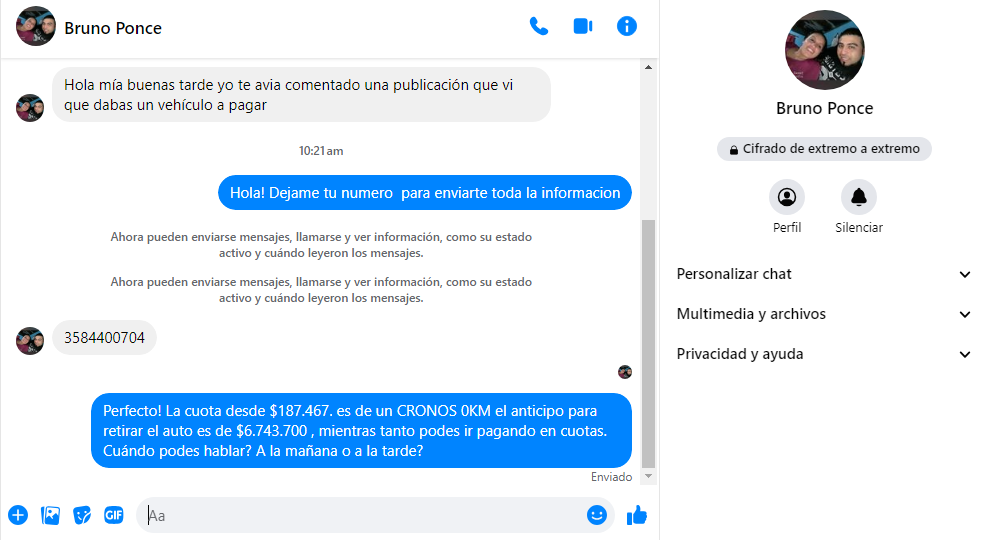
Task: Attach a photo or file
Action: coord(50,515)
